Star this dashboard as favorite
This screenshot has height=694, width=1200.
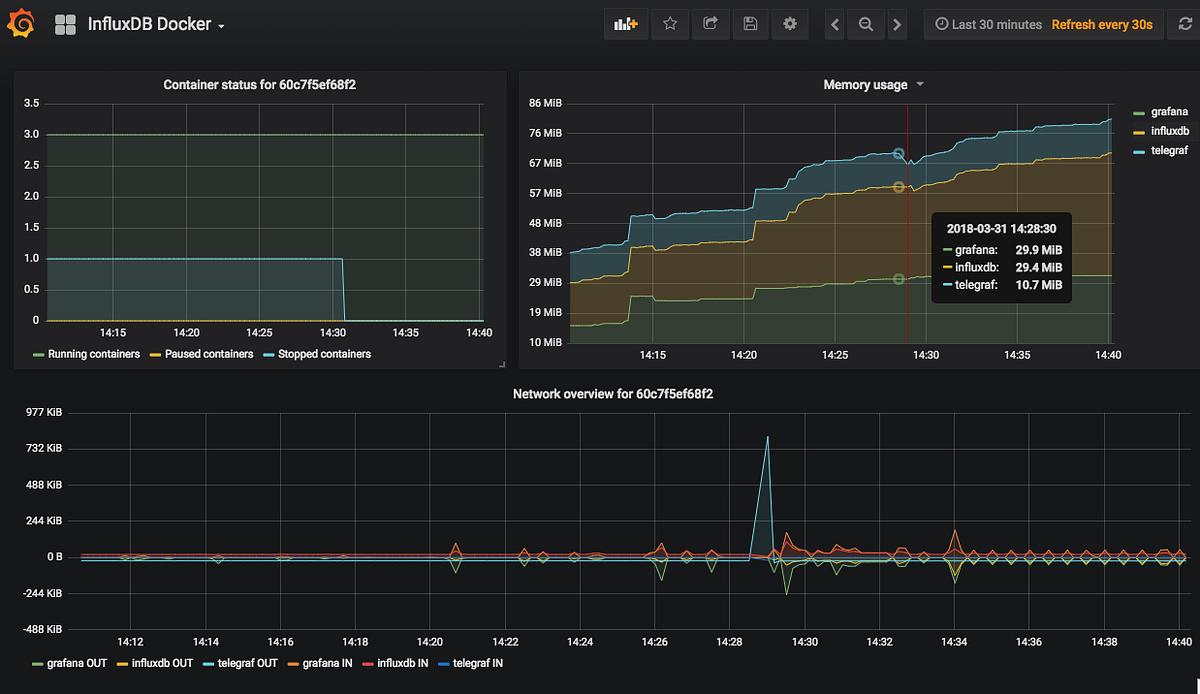(671, 24)
